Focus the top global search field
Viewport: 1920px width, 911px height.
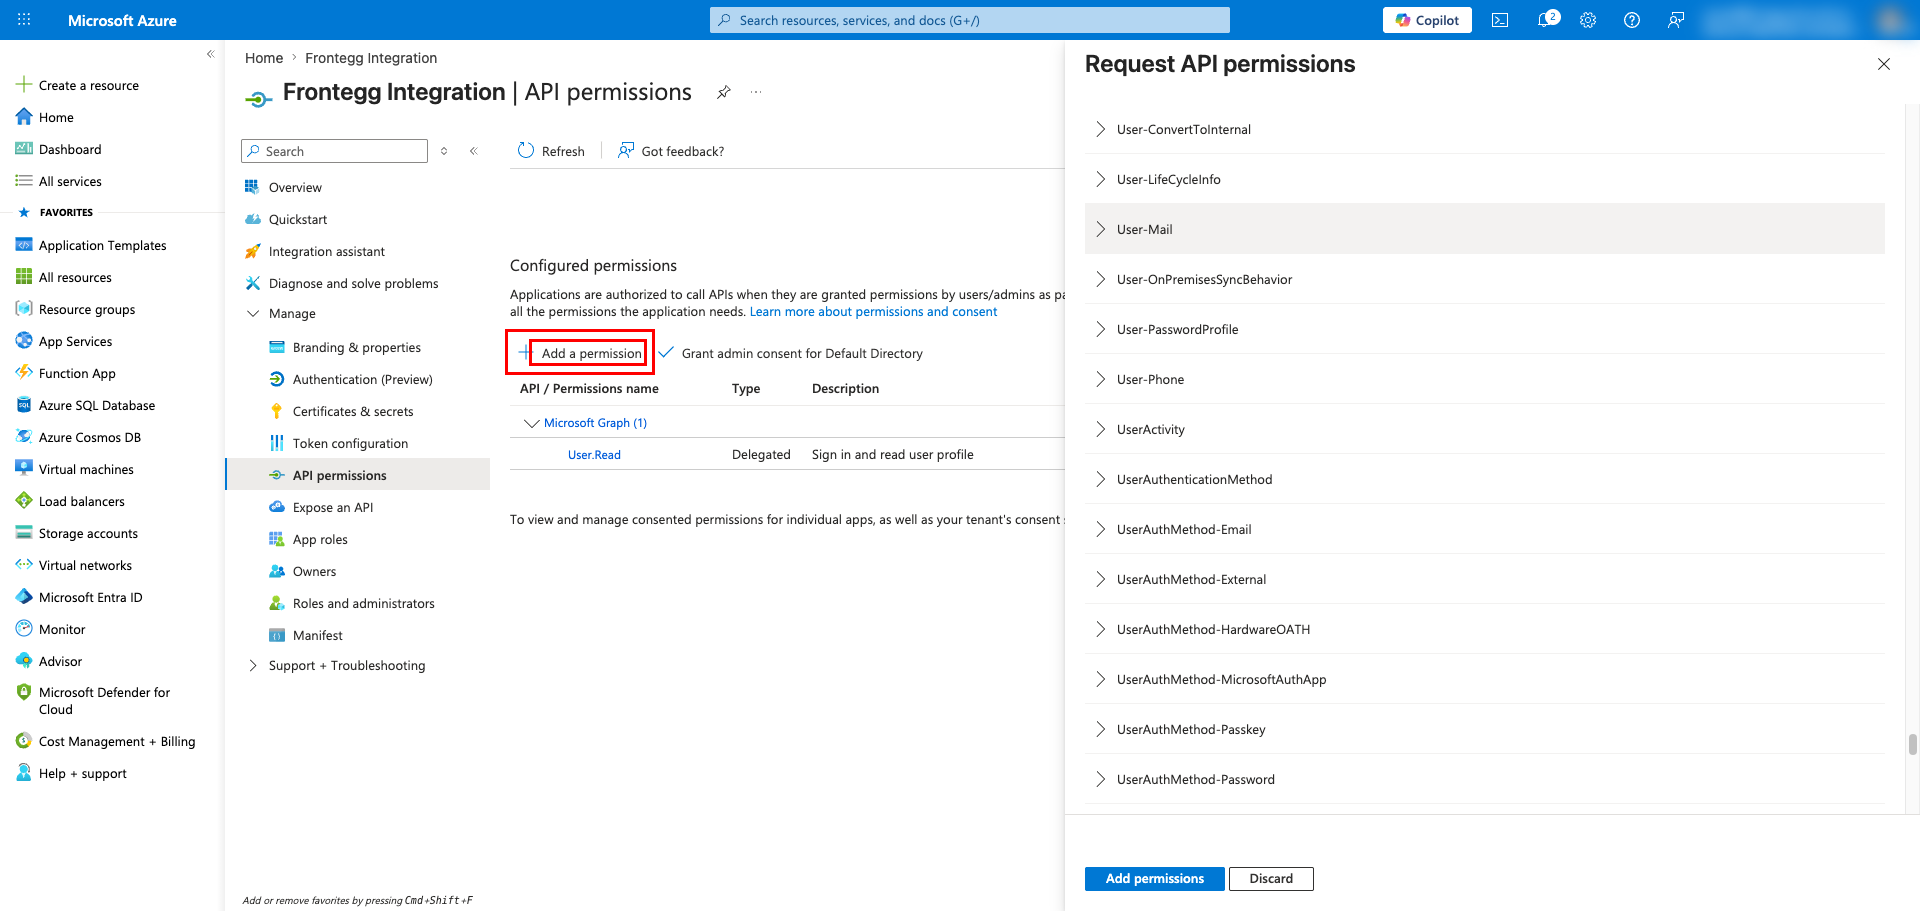[x=970, y=20]
